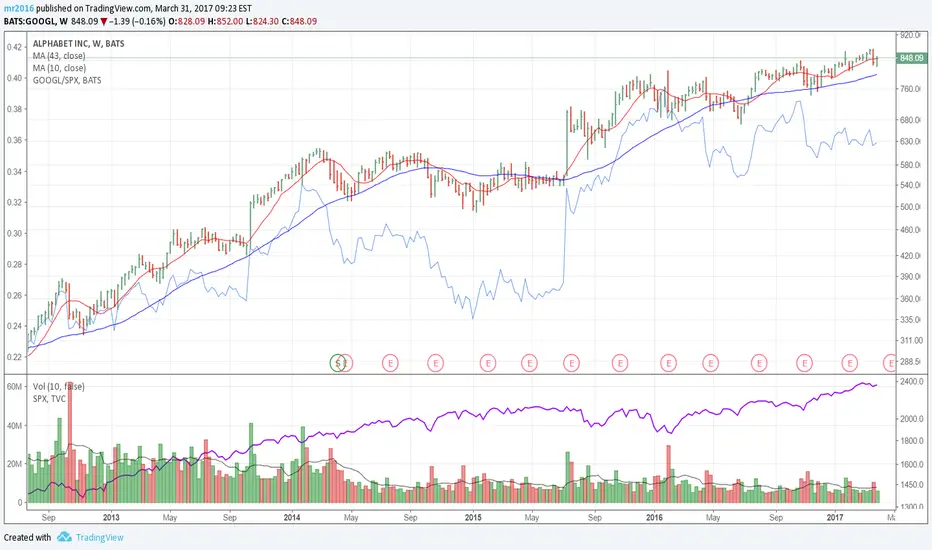Click the 2013 label on time axis
This screenshot has width=932, height=550.
coord(111,517)
